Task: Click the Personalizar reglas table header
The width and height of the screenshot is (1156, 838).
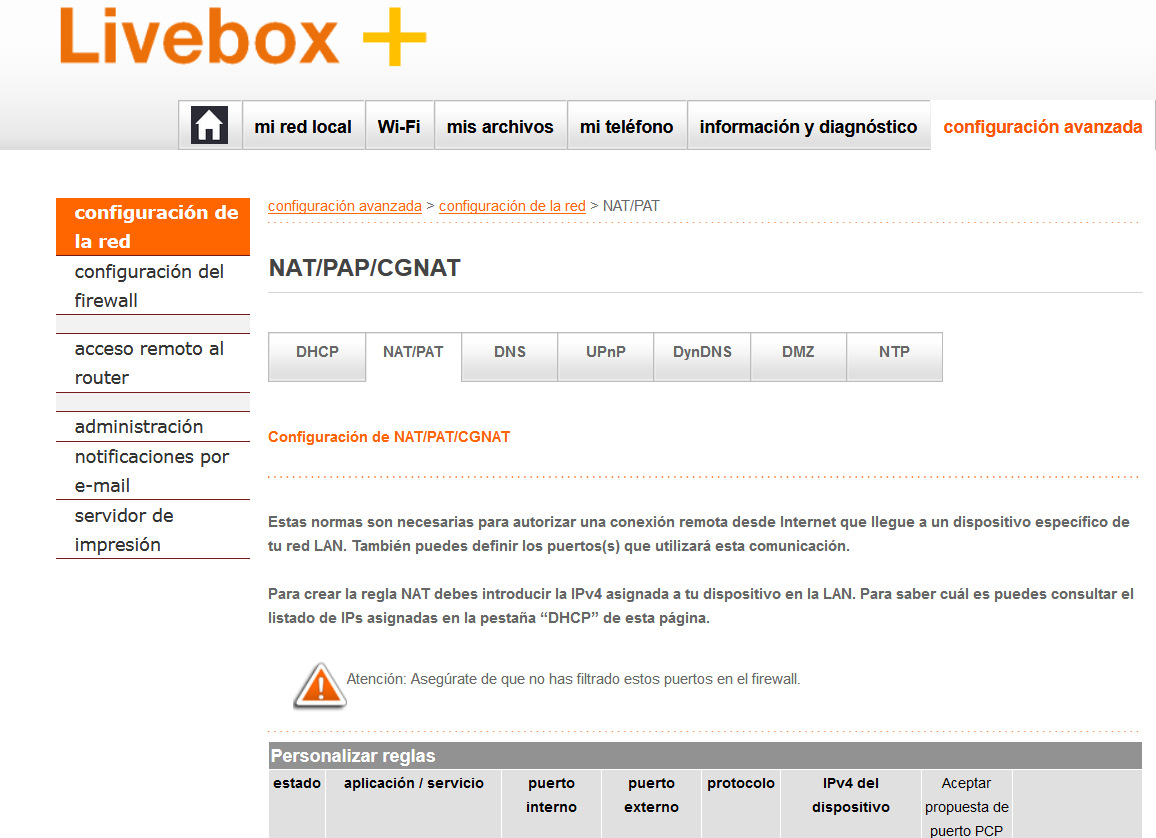Action: (705, 755)
